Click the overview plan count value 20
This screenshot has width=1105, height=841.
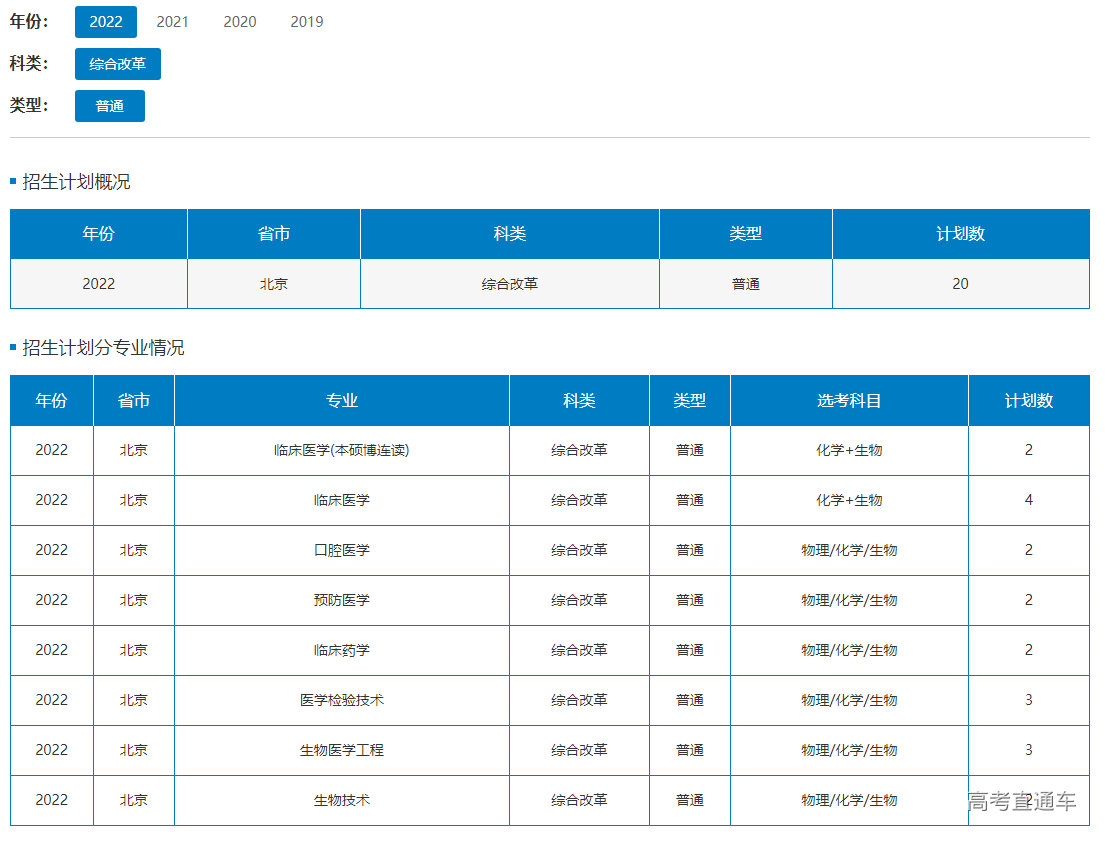pyautogui.click(x=960, y=284)
